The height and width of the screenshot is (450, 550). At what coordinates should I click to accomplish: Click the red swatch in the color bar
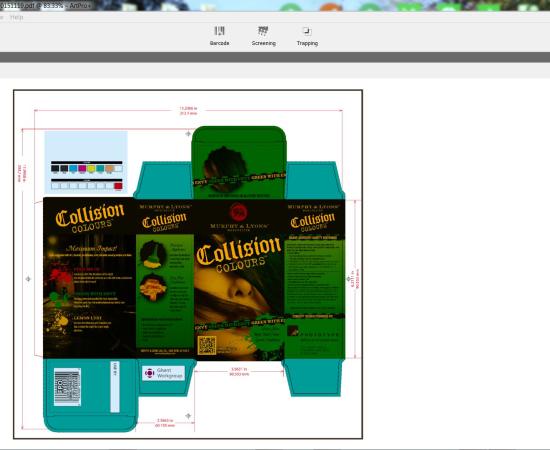[x=118, y=186]
